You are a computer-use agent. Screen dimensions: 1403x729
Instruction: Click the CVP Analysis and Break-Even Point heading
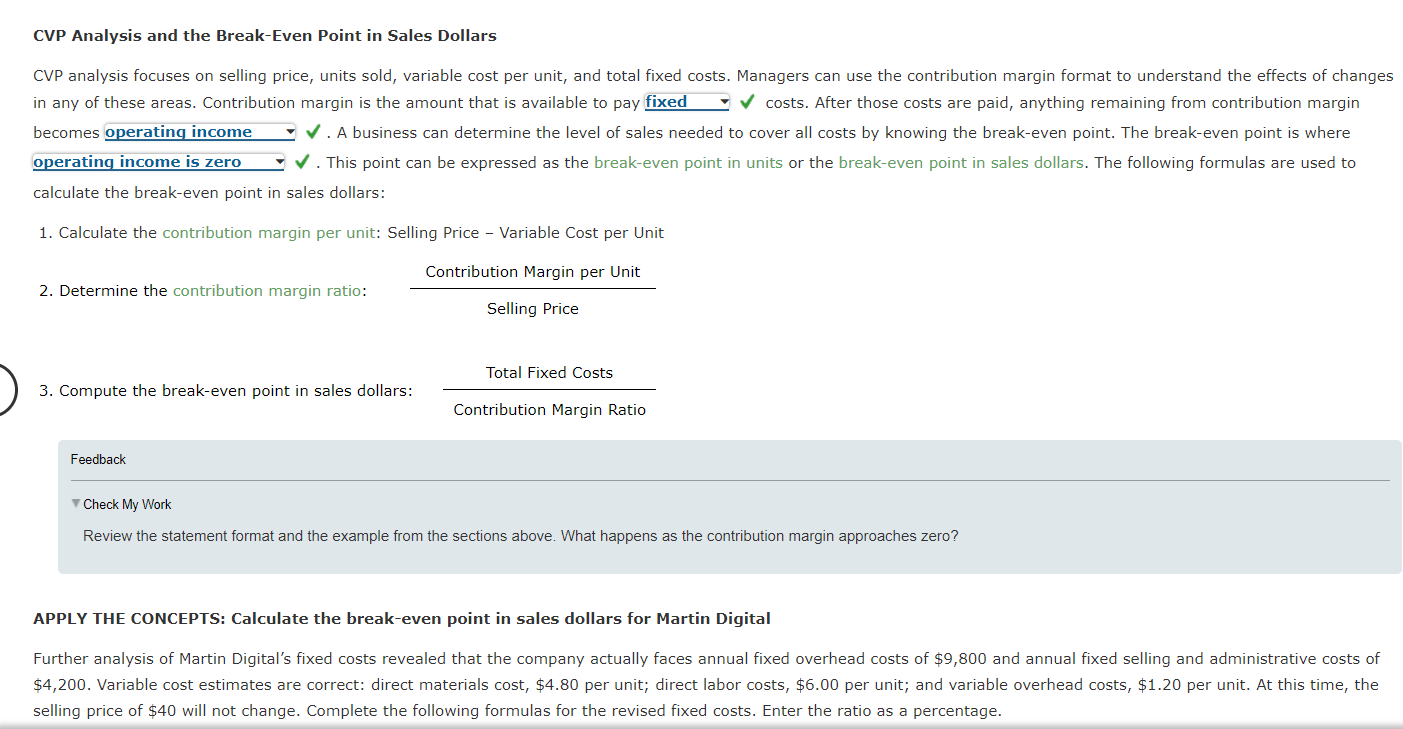click(x=265, y=35)
